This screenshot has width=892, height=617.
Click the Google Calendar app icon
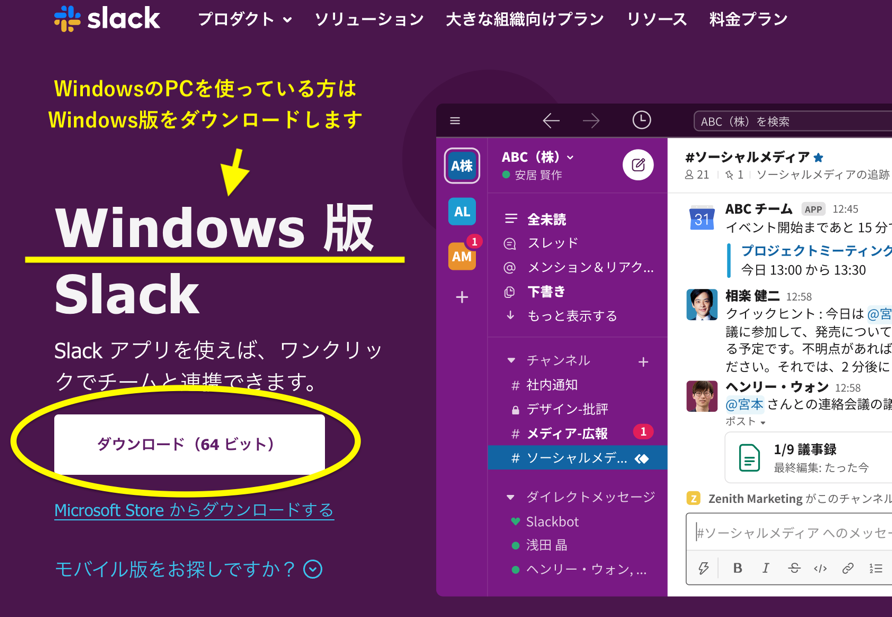click(x=701, y=218)
